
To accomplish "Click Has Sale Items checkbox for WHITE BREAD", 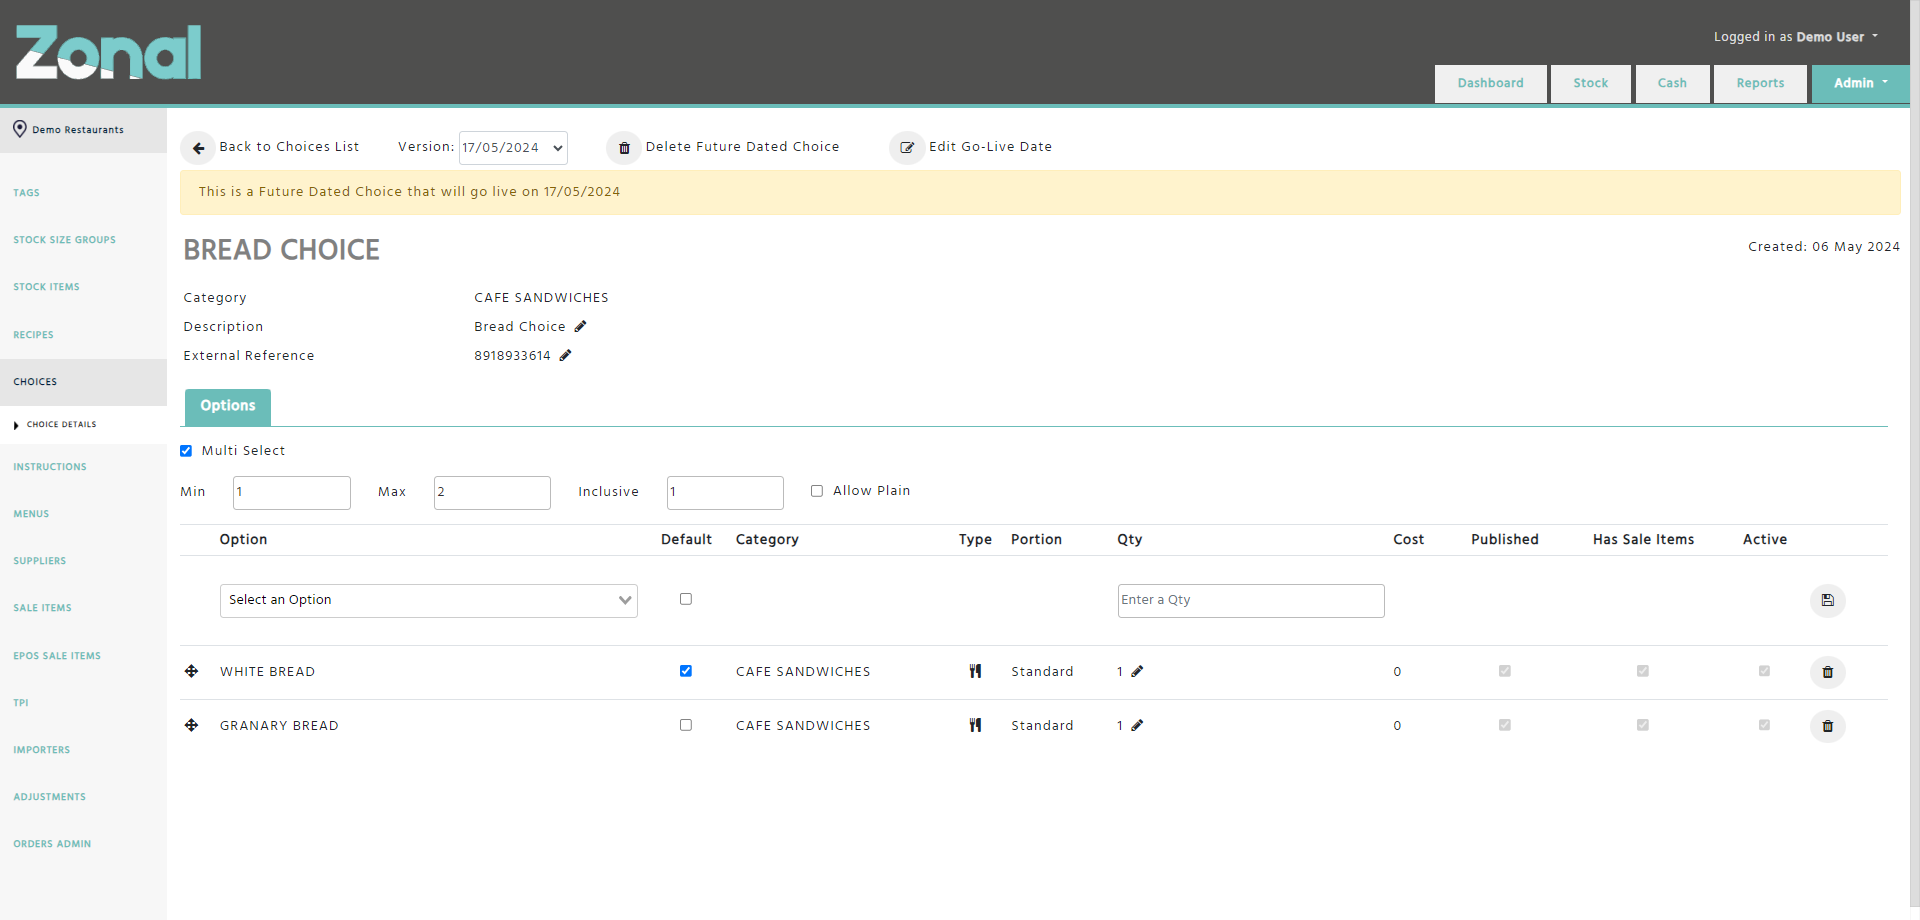I will coord(1643,671).
